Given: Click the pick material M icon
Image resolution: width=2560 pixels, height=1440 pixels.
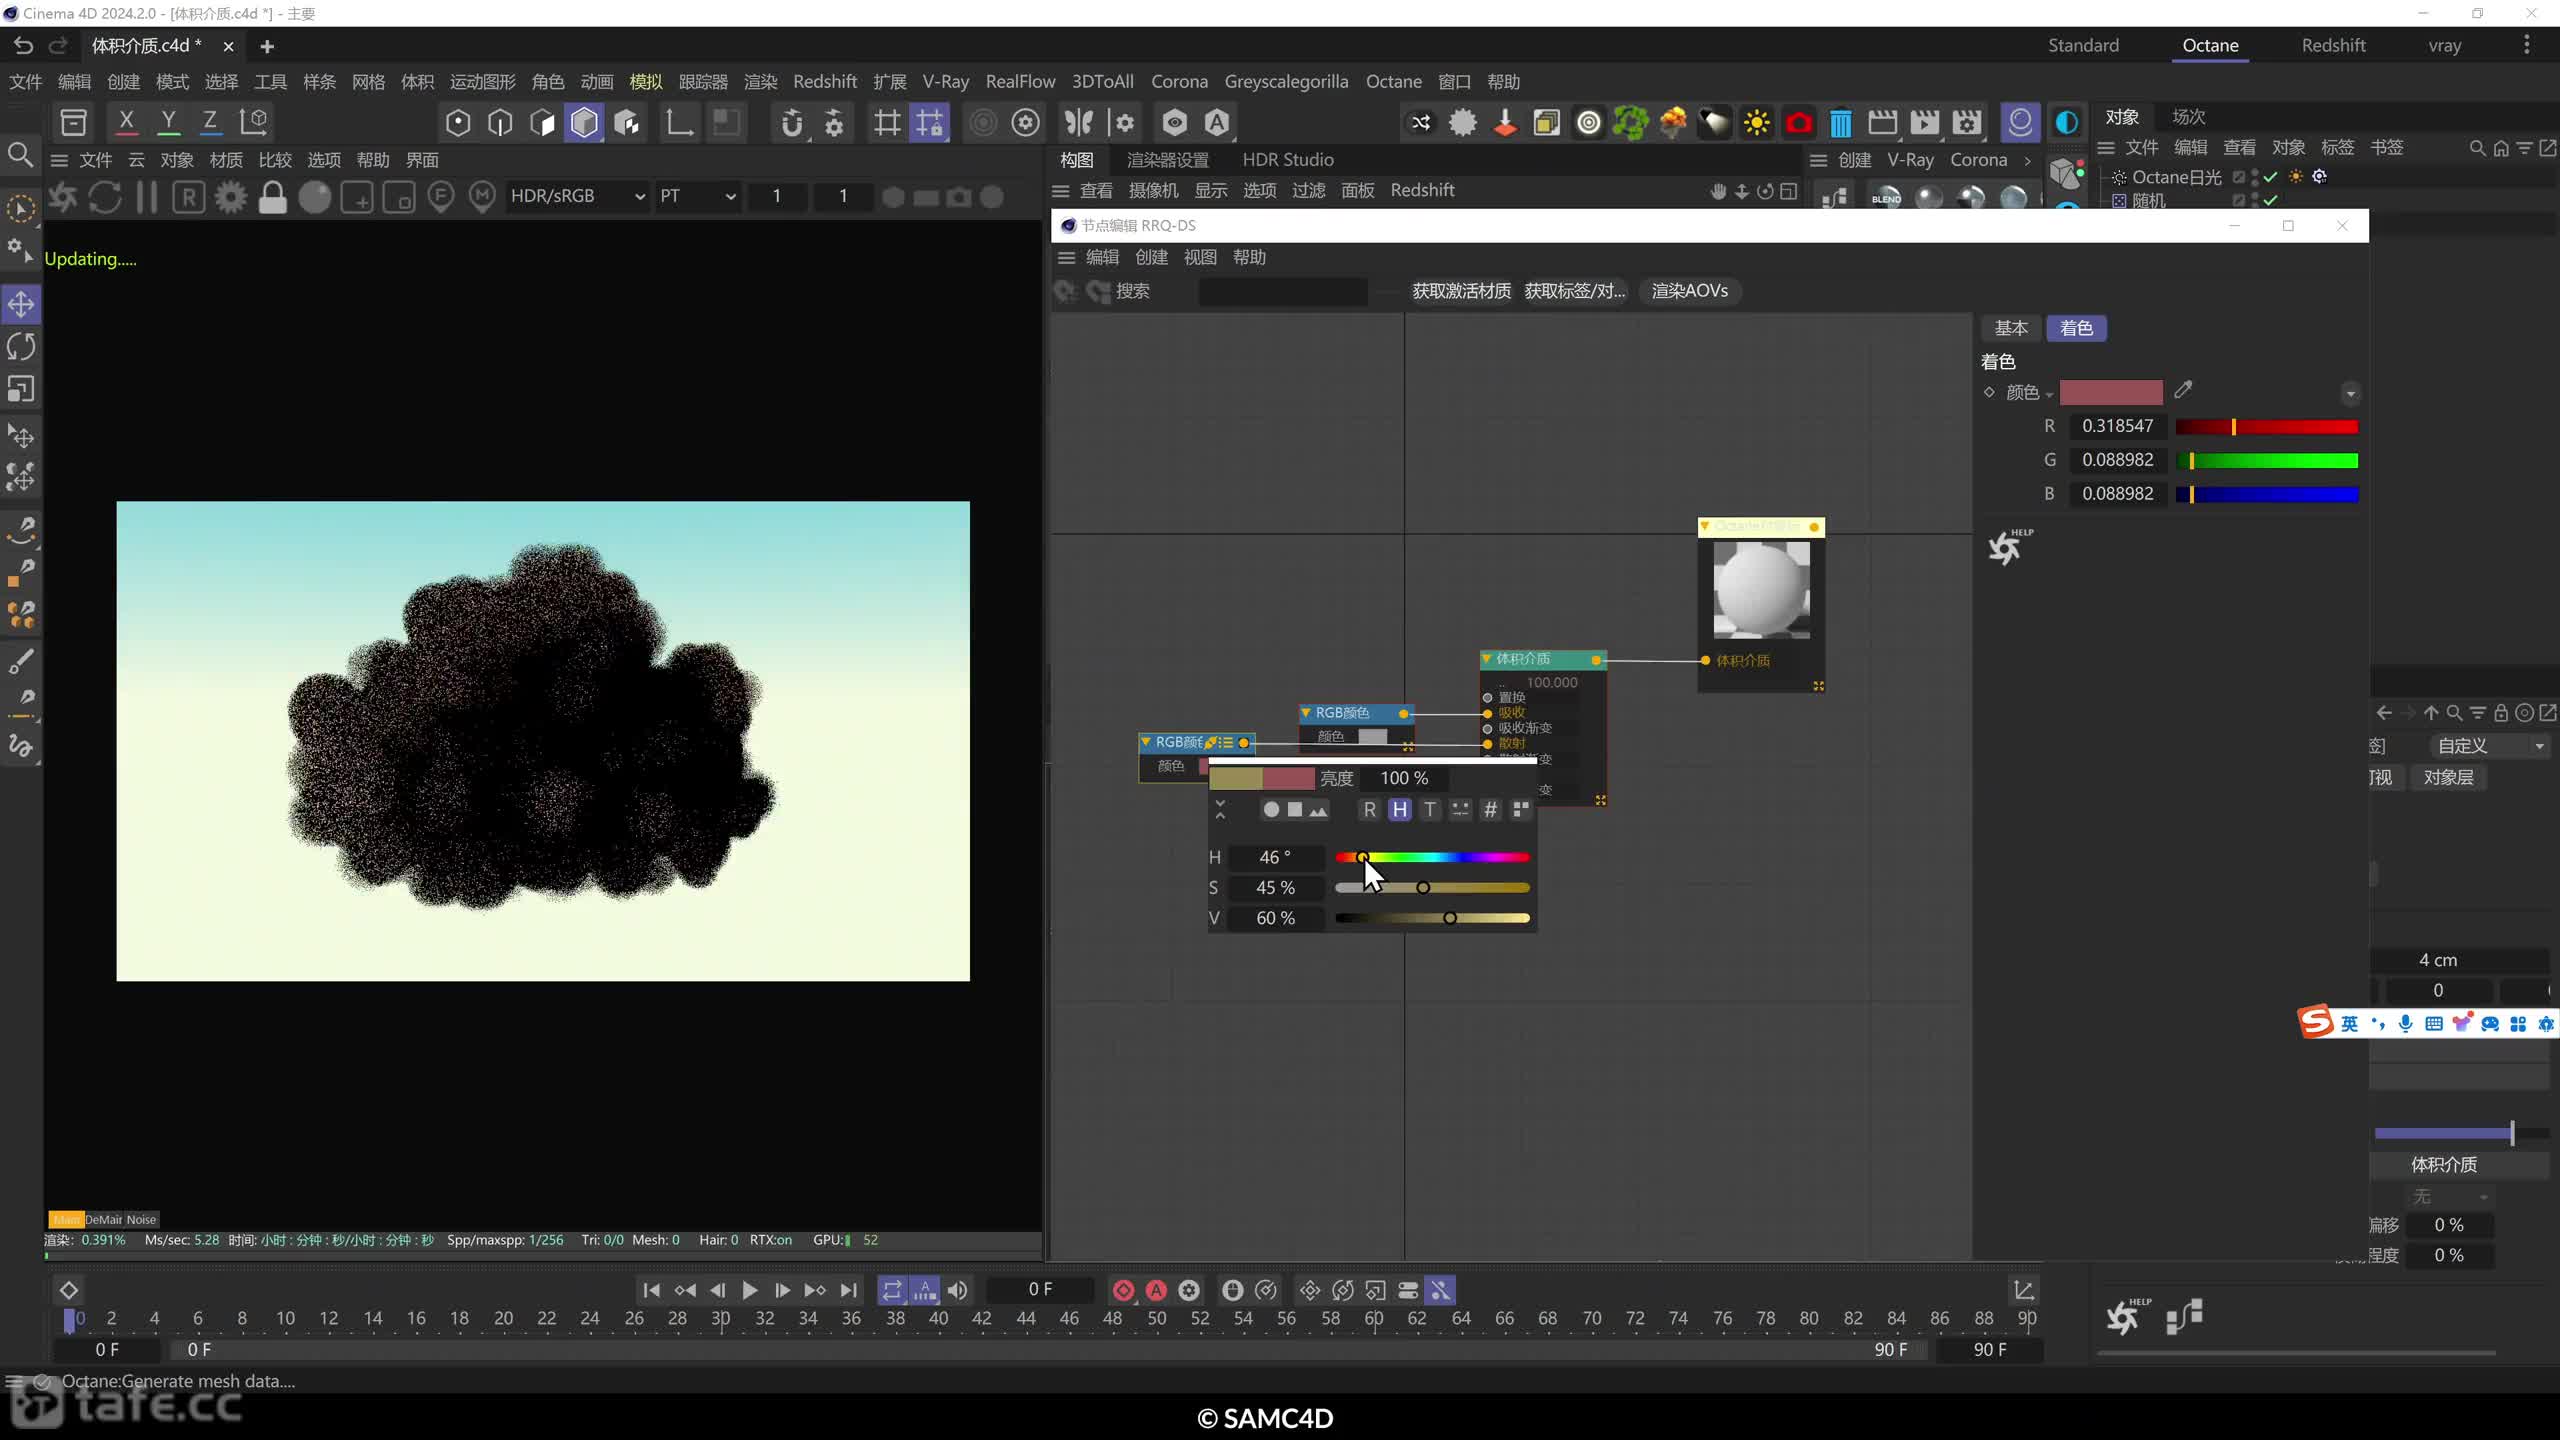Looking at the screenshot, I should click(483, 197).
